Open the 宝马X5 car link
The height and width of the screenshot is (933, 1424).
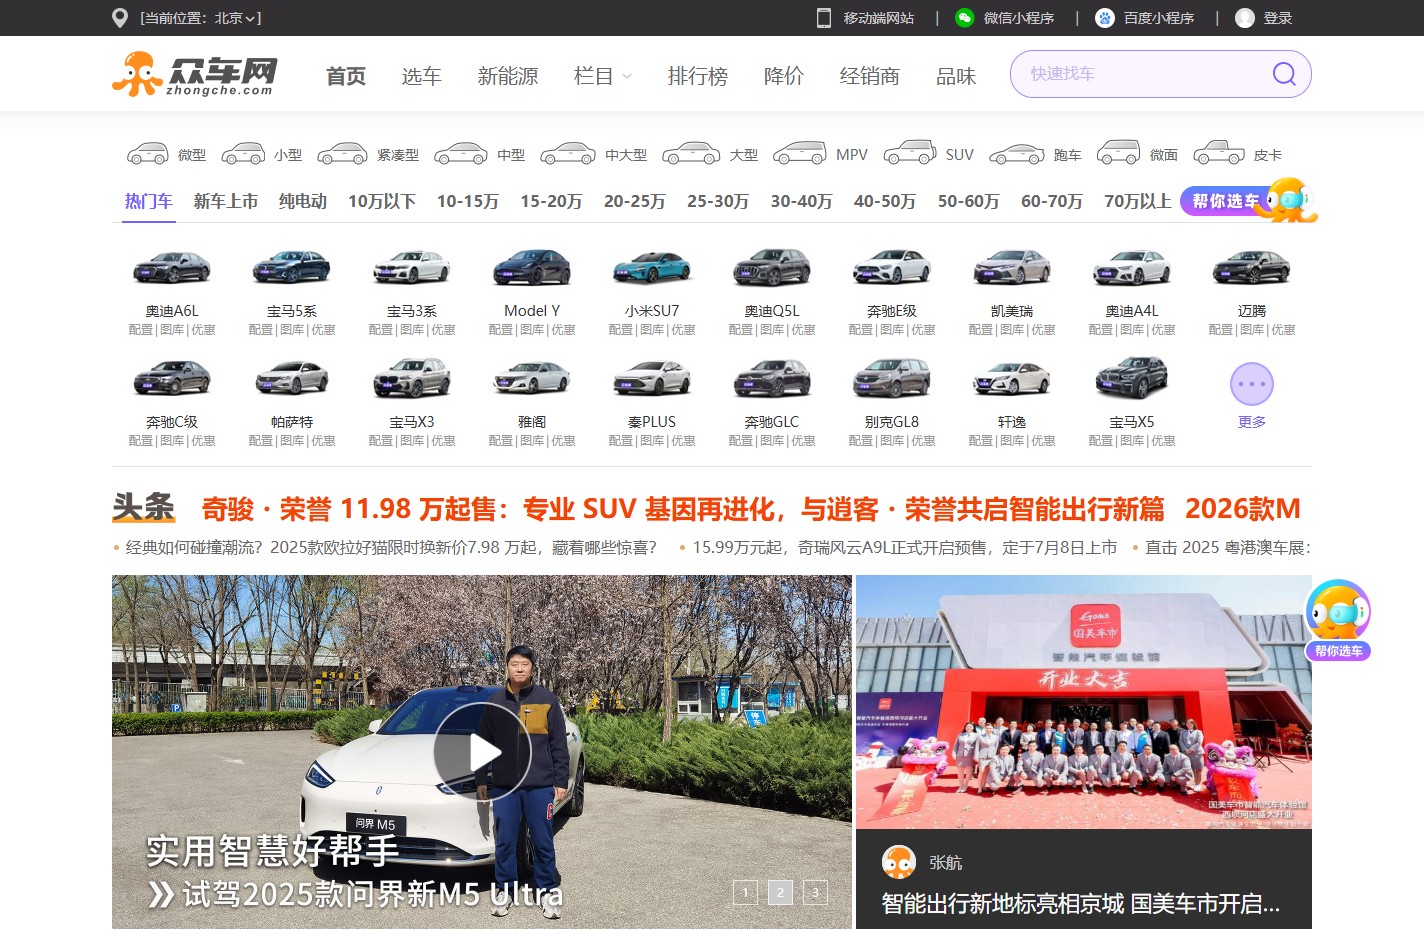1132,422
